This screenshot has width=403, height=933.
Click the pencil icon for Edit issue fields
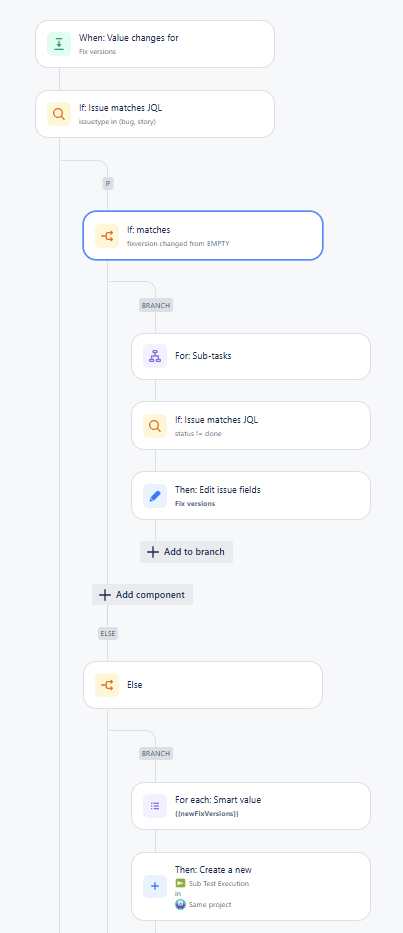pos(155,495)
